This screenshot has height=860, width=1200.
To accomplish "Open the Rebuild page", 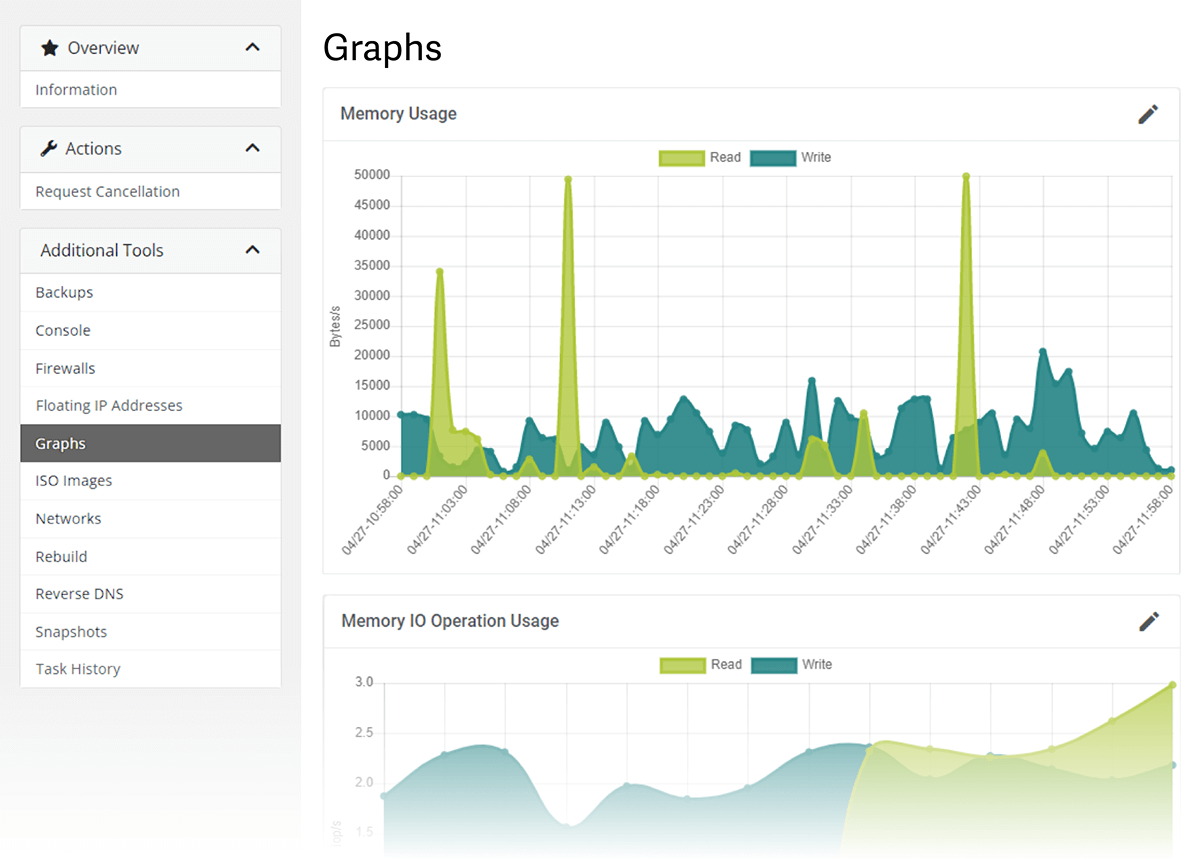I will pyautogui.click(x=150, y=556).
